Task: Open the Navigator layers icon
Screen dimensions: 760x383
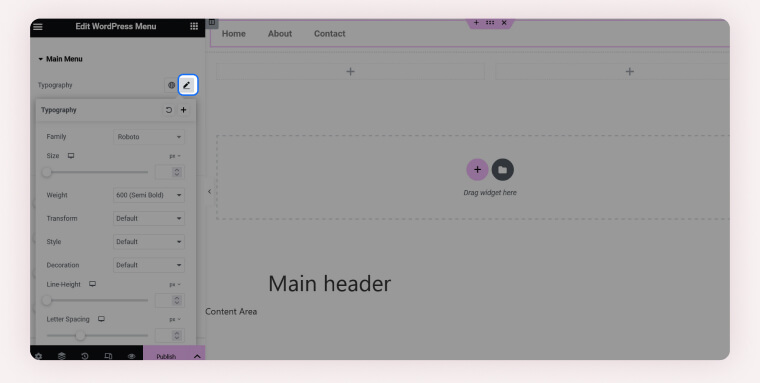Action: coord(62,356)
